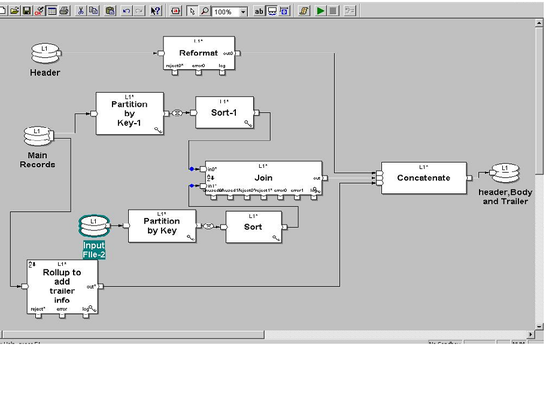Click the vertical scrollbar up arrow

point(539,23)
